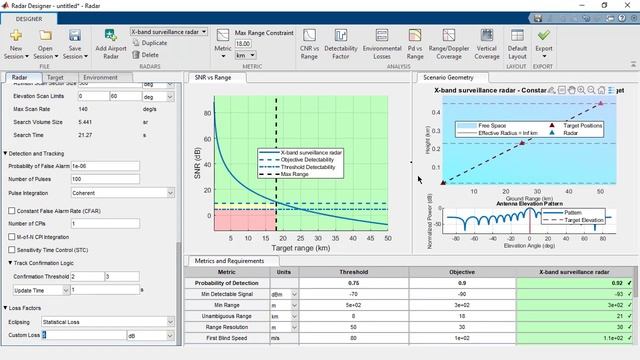640x360 pixels.
Task: Select the DESIGNER ribbon tab
Action: click(29, 19)
